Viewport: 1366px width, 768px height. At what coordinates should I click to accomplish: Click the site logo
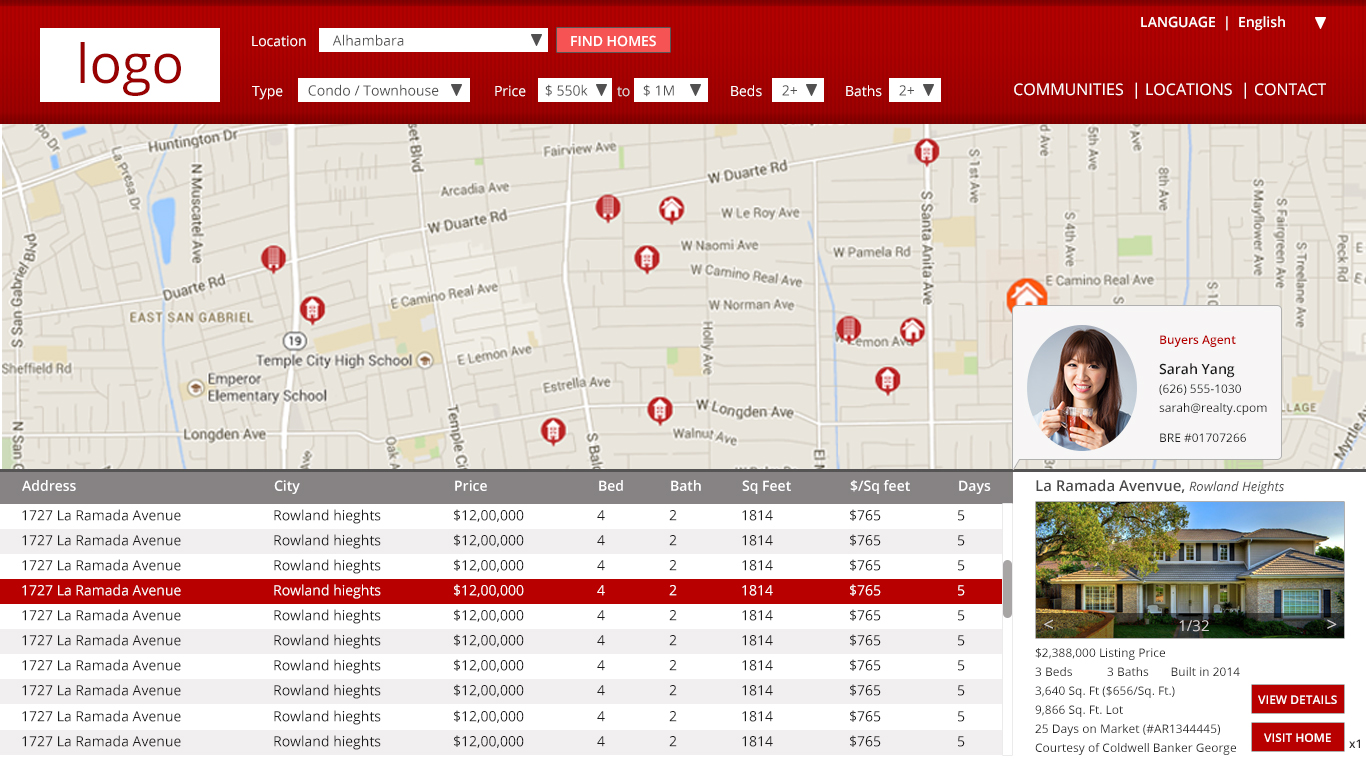129,64
